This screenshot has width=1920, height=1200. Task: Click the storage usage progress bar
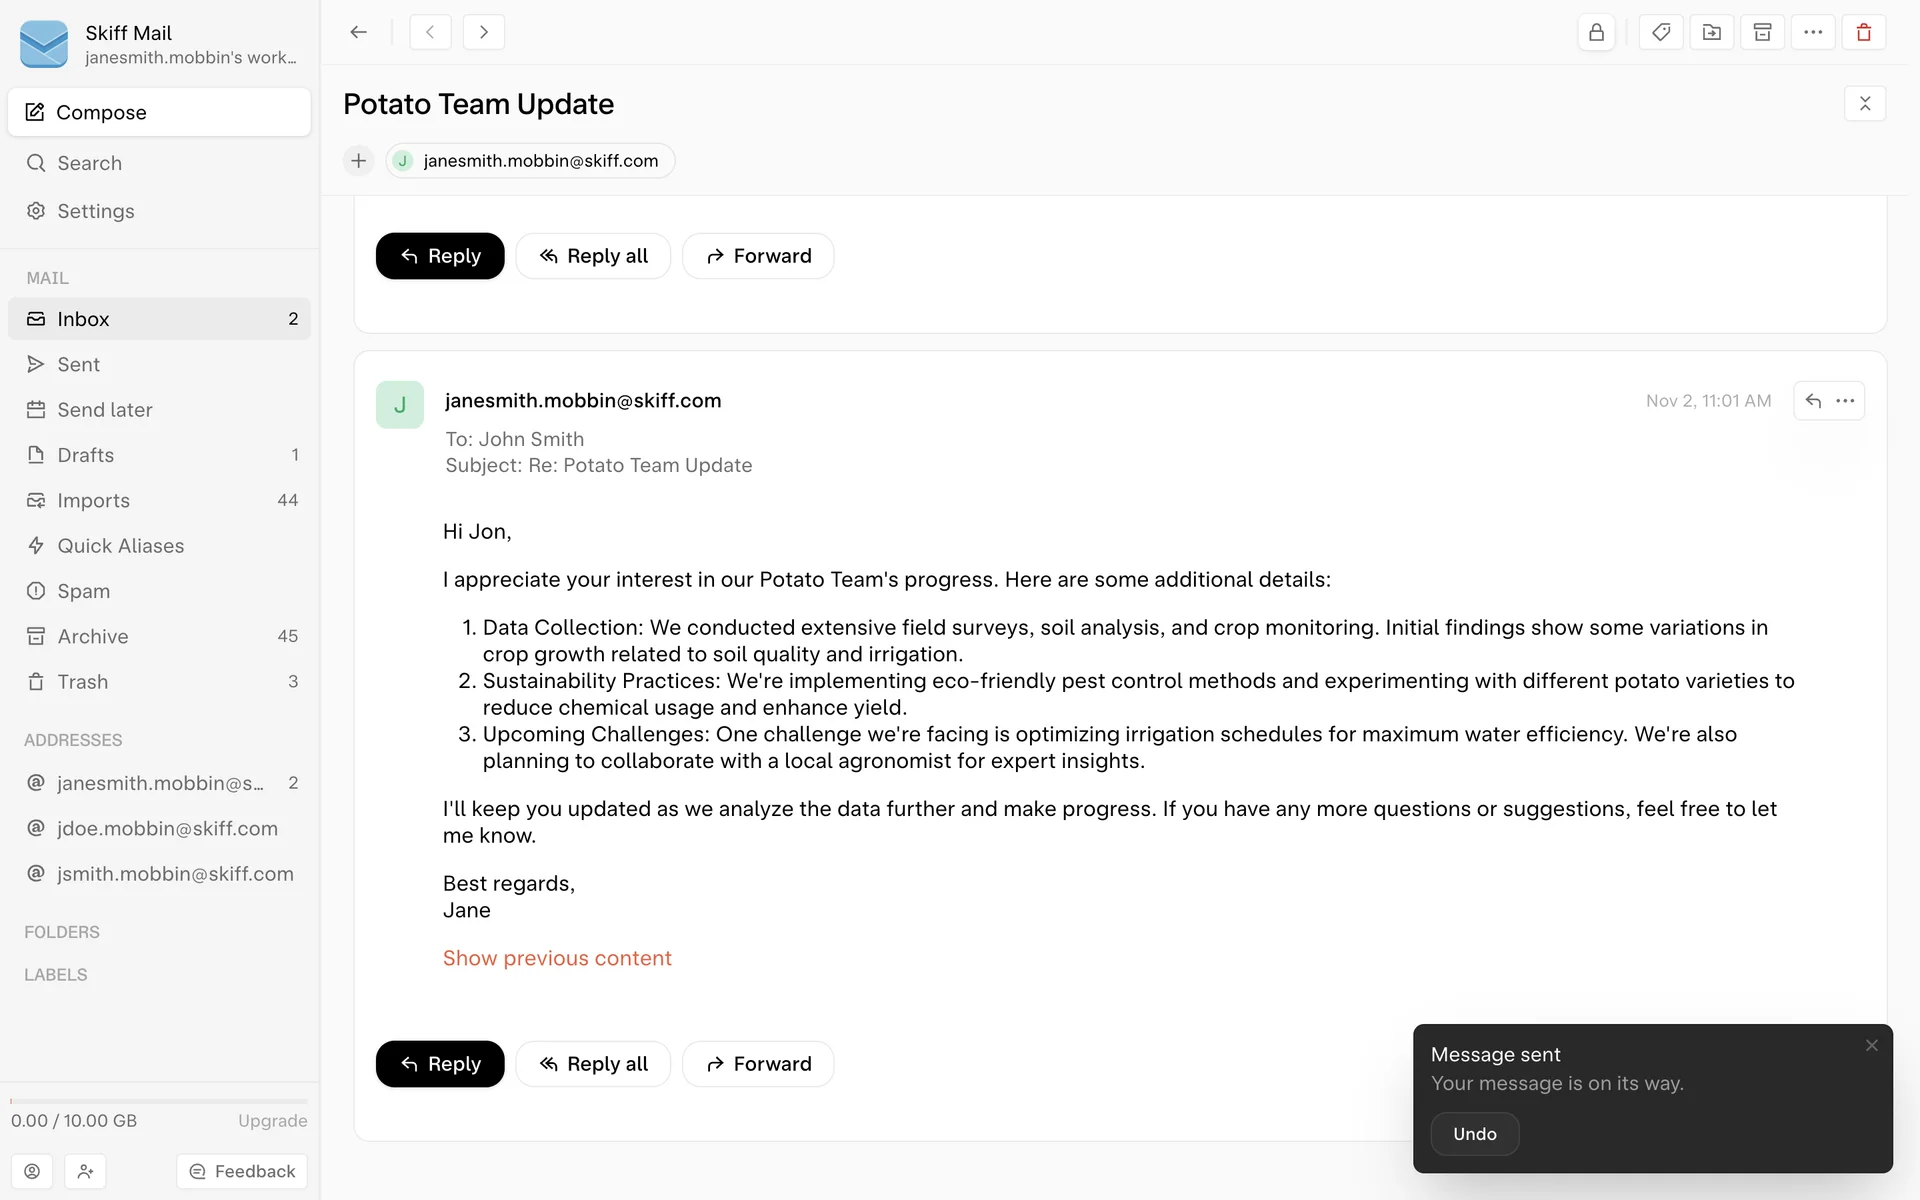159,1101
